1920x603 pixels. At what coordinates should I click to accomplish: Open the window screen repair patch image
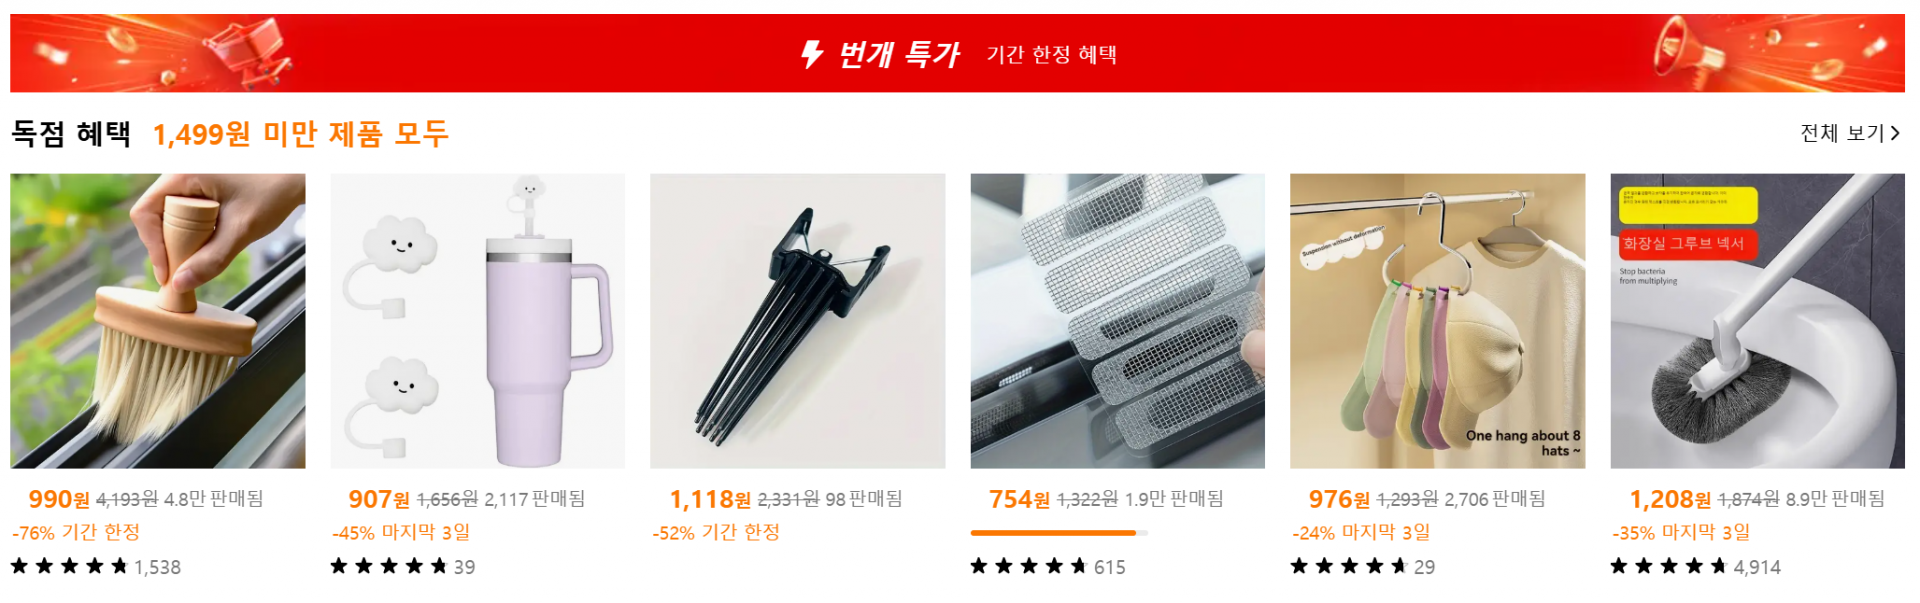[x=1118, y=321]
